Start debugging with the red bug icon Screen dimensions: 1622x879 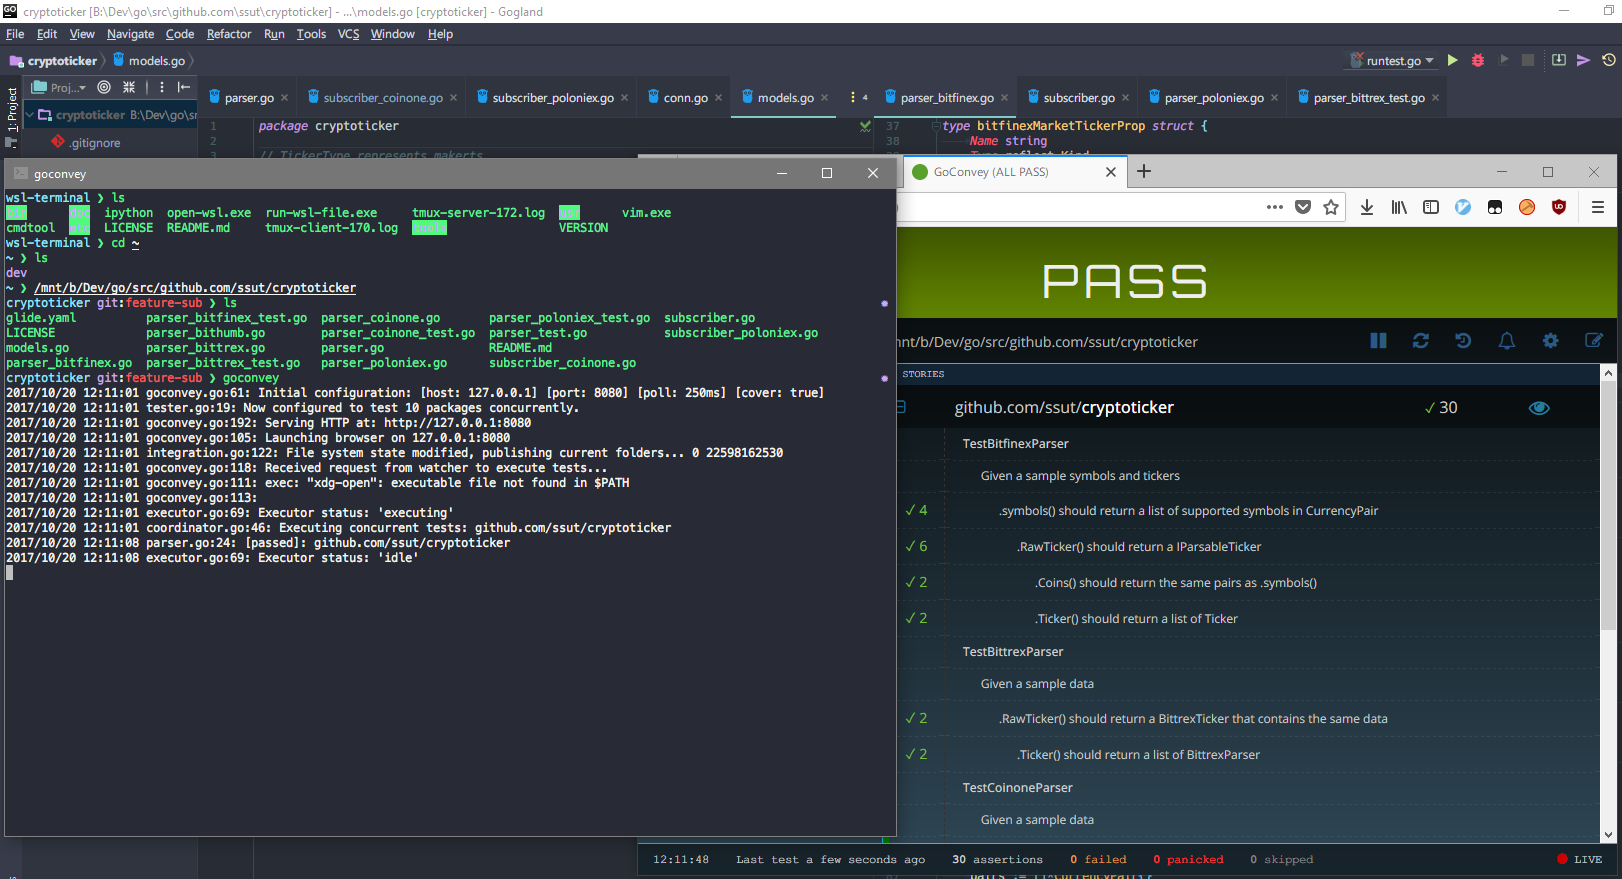click(1478, 60)
